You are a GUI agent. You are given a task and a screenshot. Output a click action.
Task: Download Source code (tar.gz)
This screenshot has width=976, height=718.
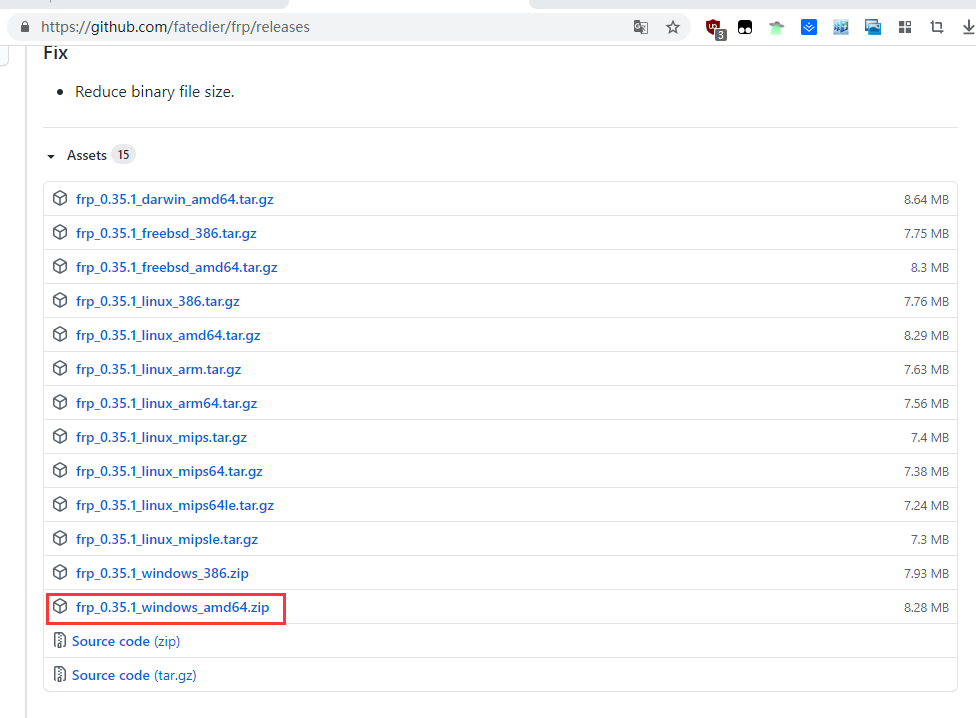(134, 675)
